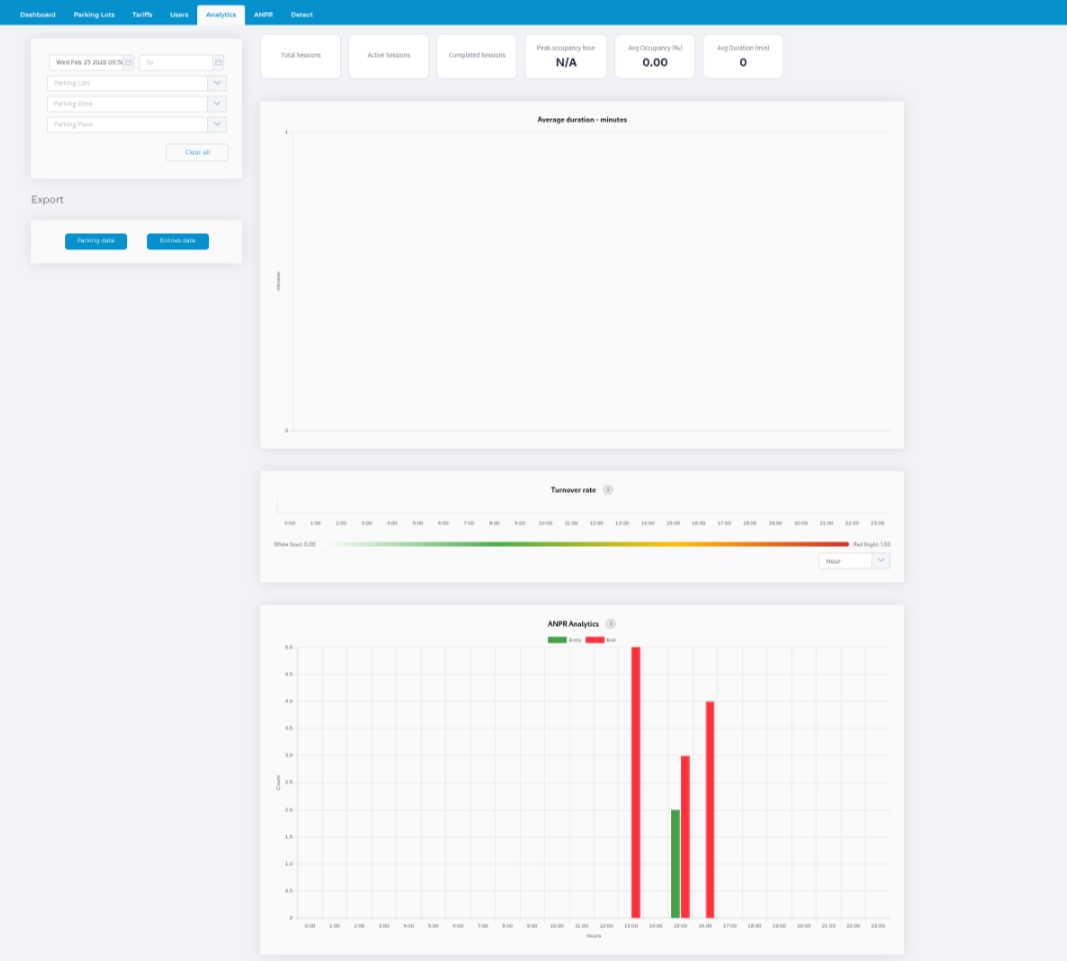
Task: Export Parking data
Action: [x=96, y=241]
